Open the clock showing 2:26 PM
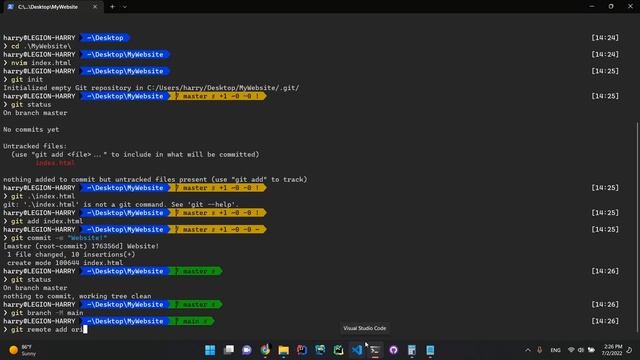 (x=613, y=350)
